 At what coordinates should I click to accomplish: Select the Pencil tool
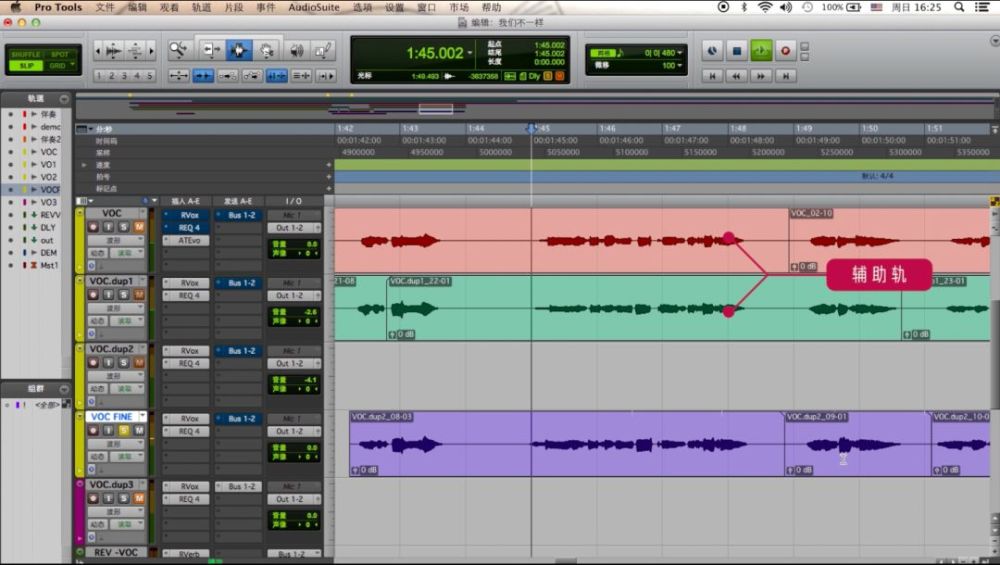pyautogui.click(x=324, y=50)
